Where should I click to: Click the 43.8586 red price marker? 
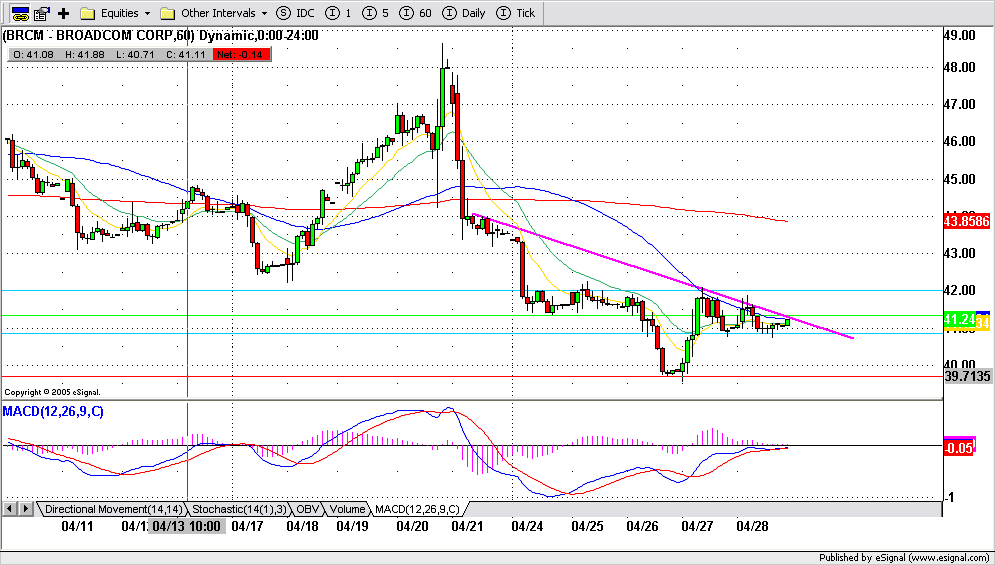[968, 222]
